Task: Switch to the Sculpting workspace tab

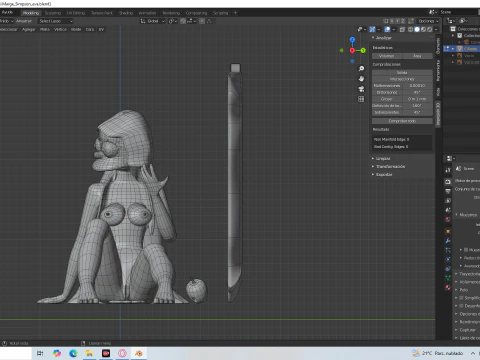Action: [53, 13]
